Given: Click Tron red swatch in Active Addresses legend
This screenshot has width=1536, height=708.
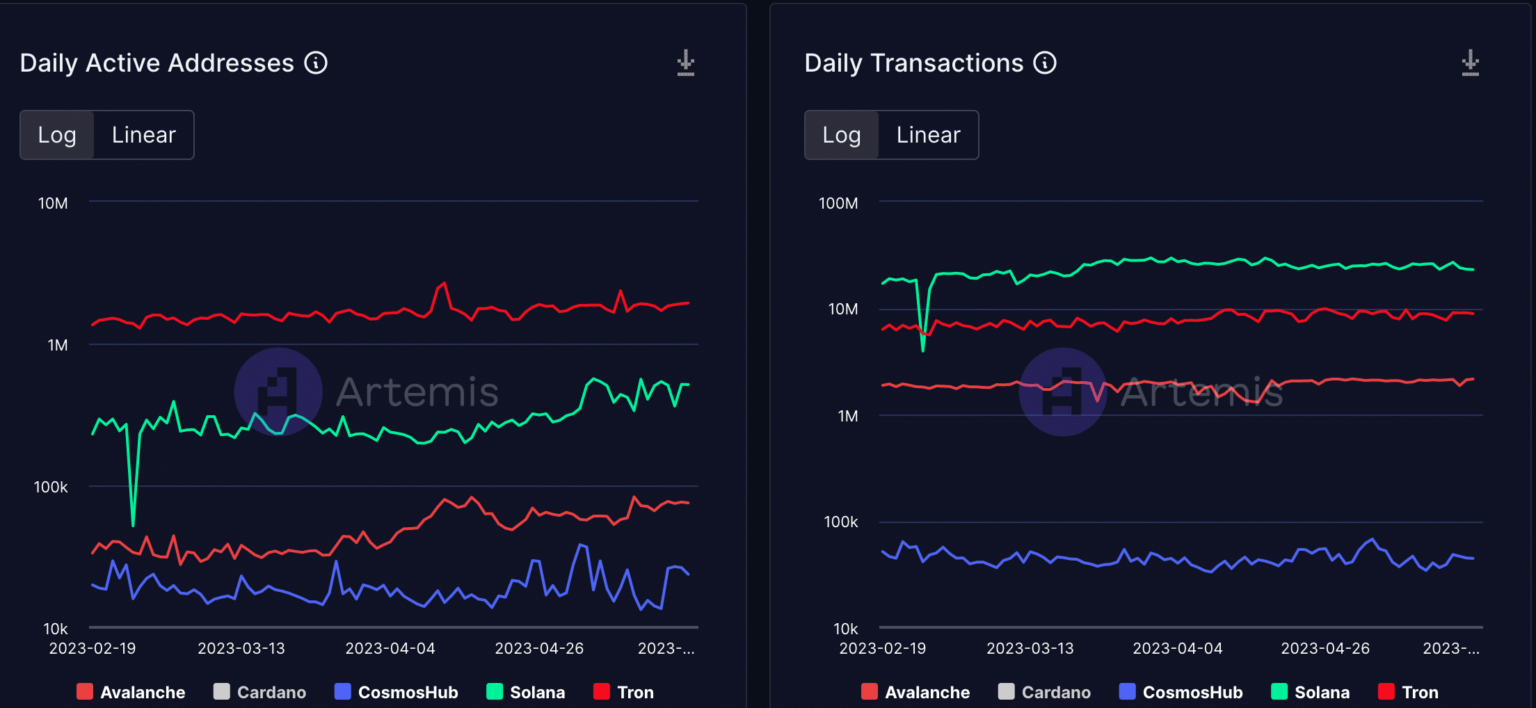Looking at the screenshot, I should pos(602,692).
